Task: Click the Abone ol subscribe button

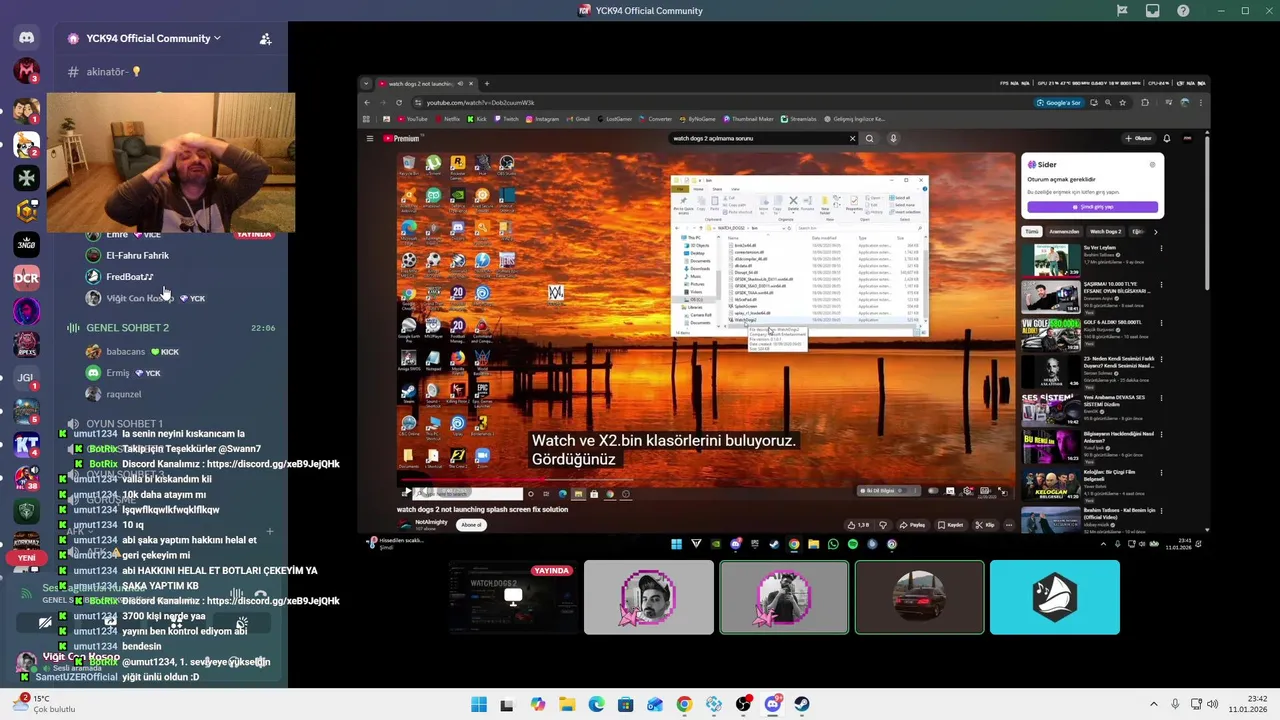Action: 470,525
